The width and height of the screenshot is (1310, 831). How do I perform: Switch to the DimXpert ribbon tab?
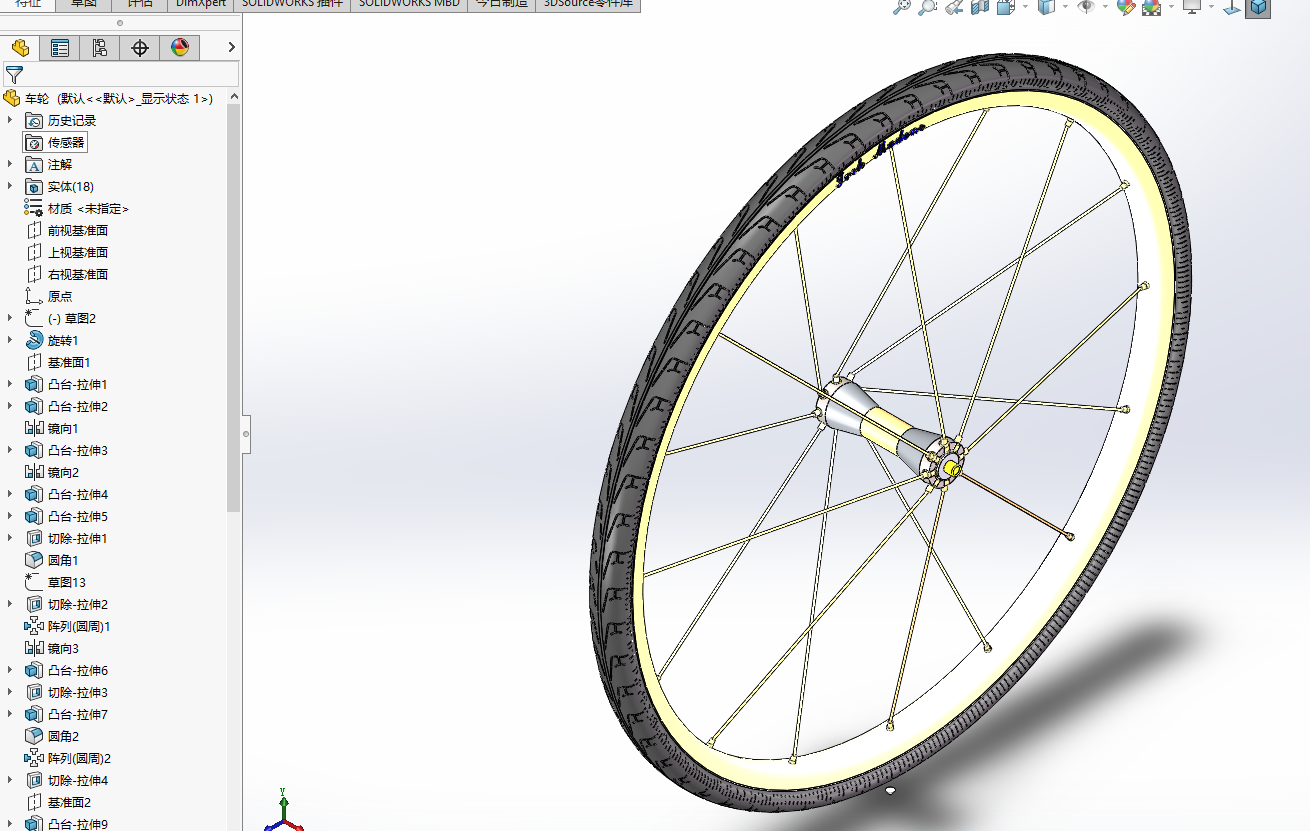point(201,4)
